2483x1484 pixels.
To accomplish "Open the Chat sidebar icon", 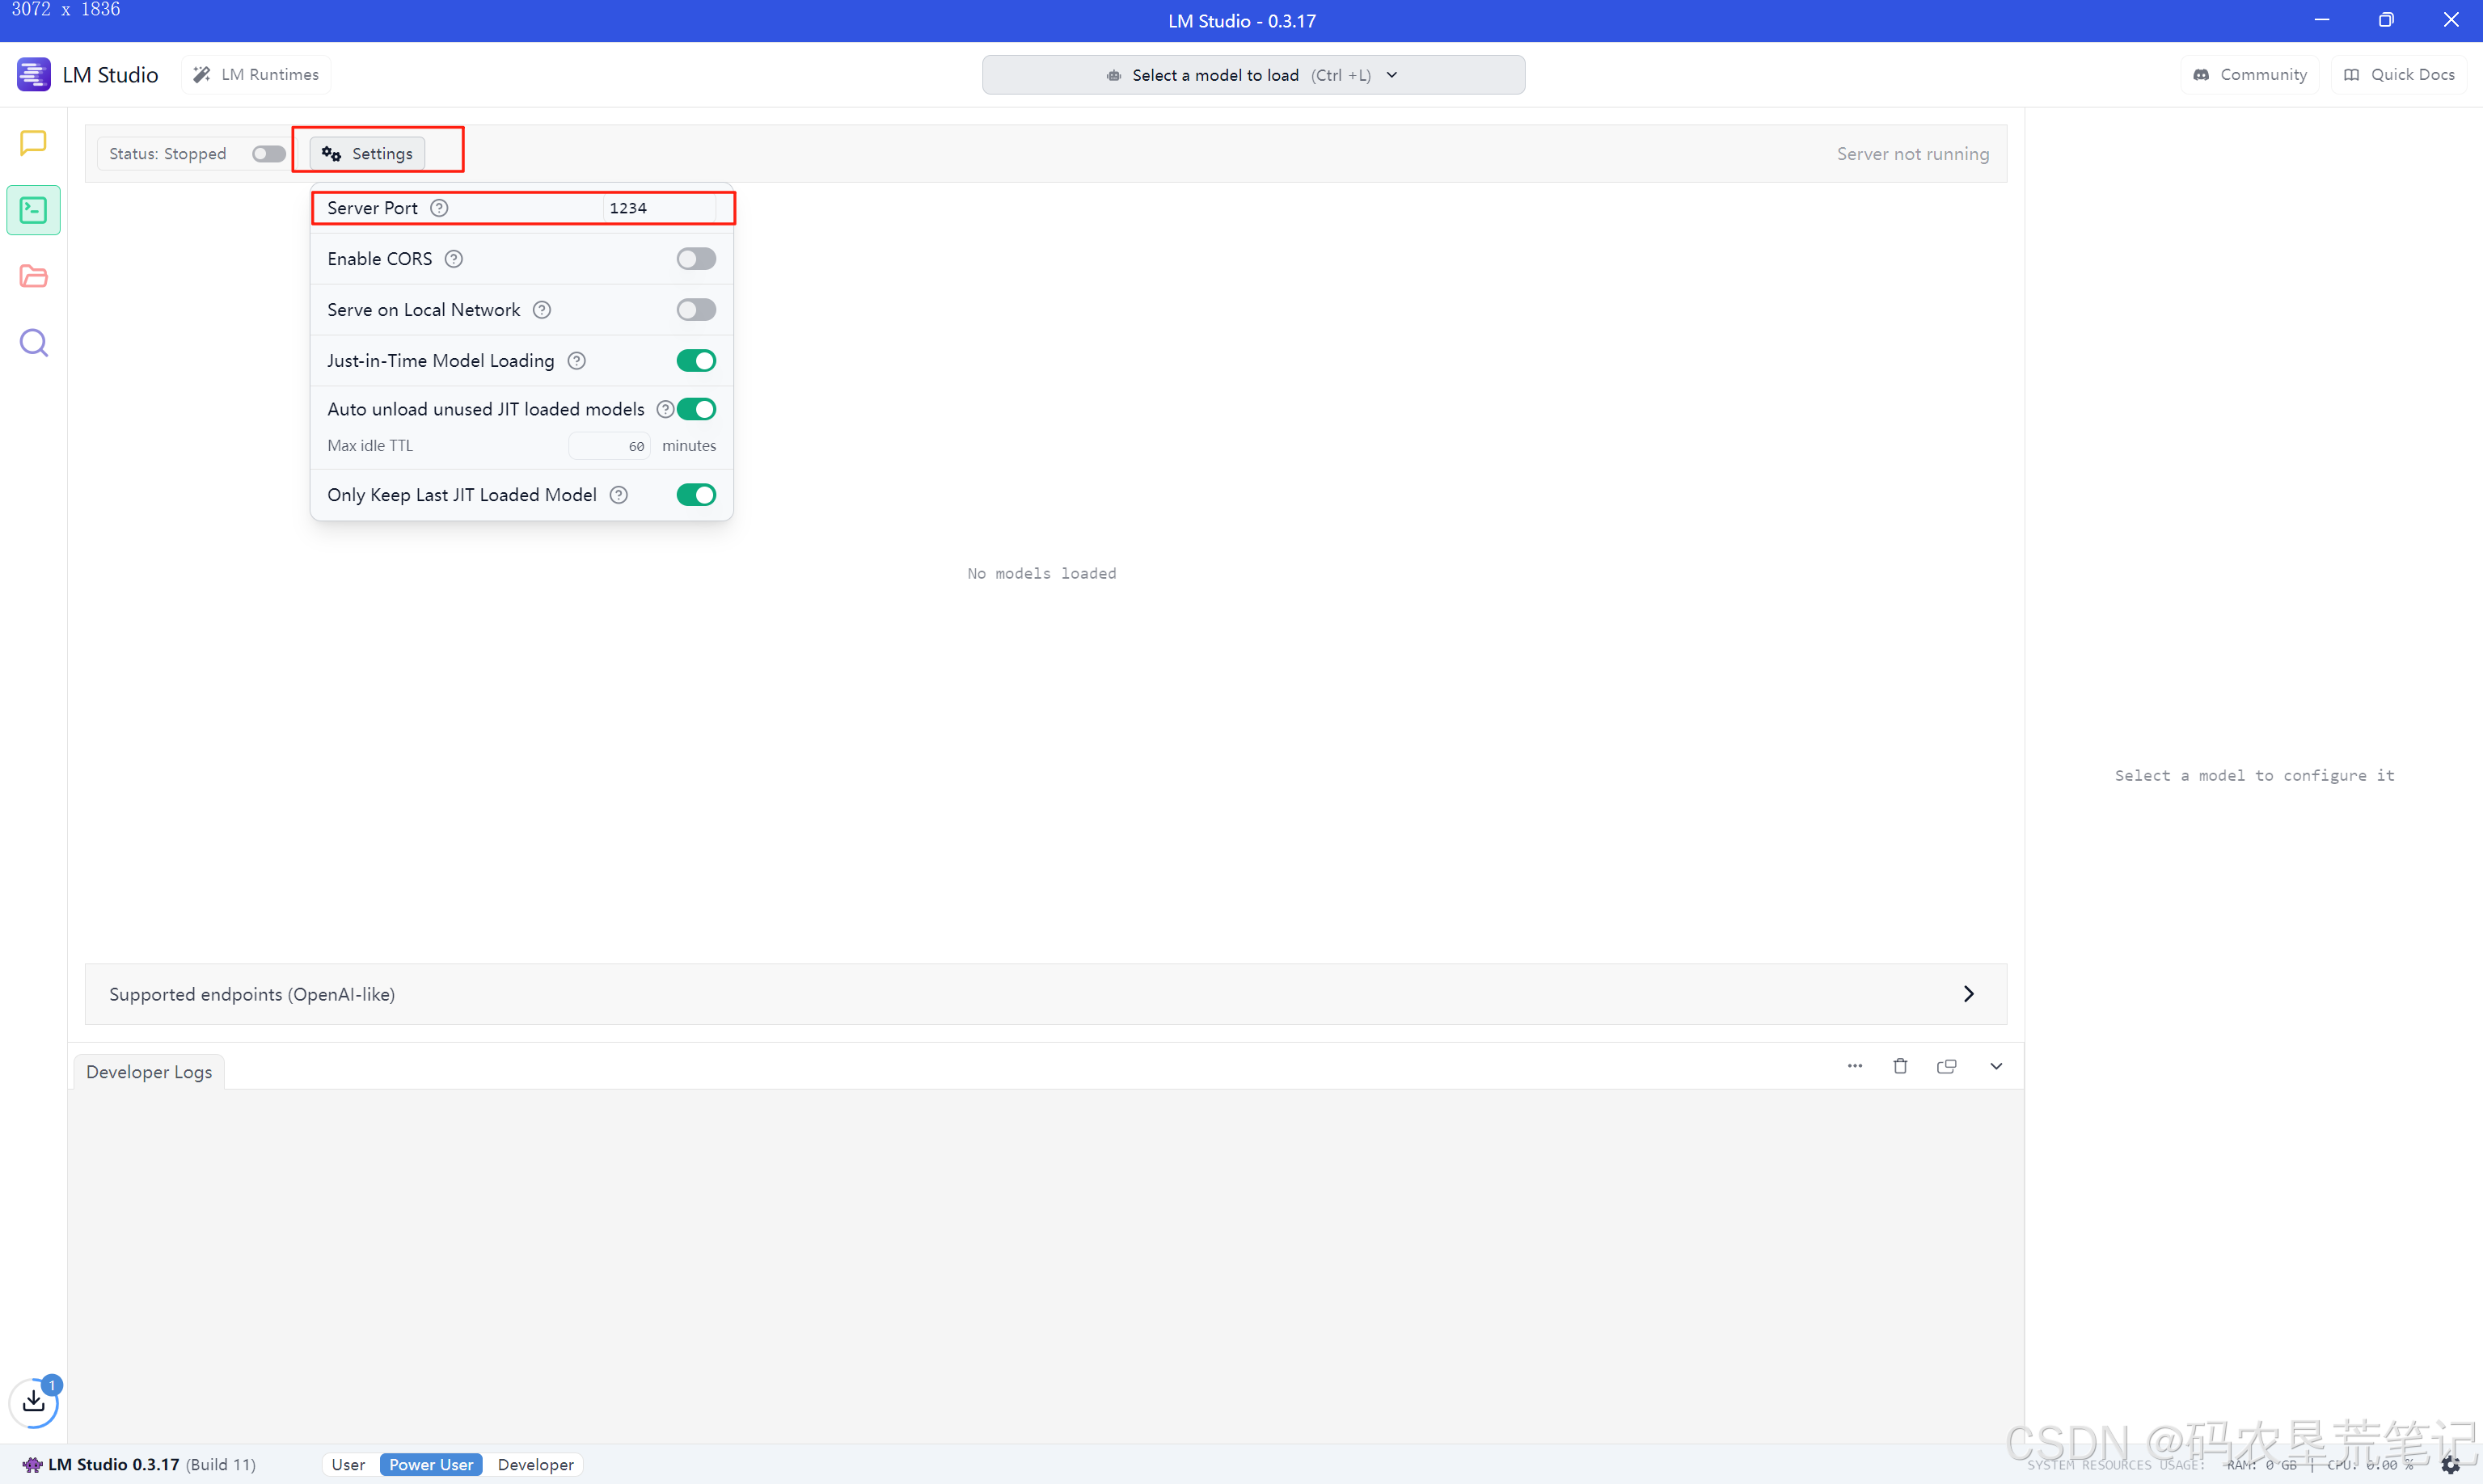I will pyautogui.click(x=33, y=143).
